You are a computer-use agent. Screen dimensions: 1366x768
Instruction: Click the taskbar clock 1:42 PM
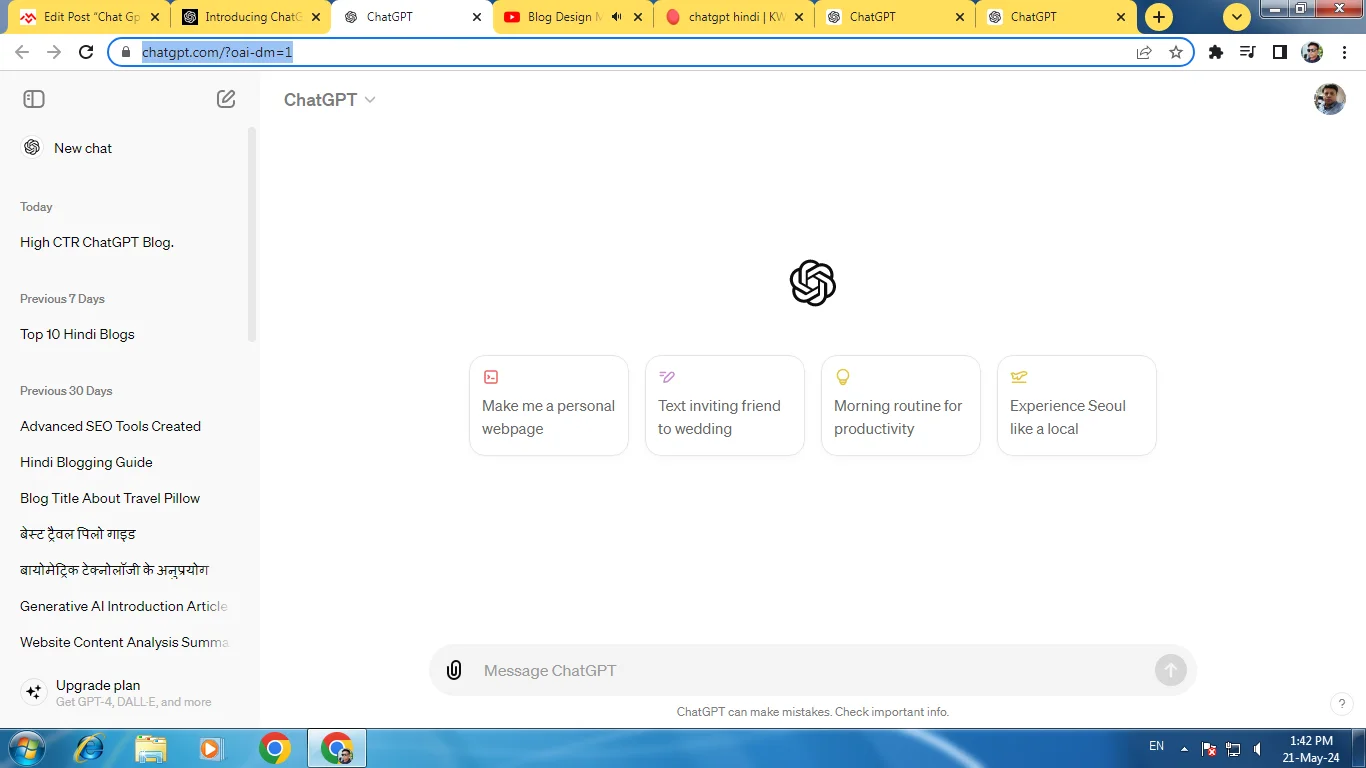[1311, 741]
